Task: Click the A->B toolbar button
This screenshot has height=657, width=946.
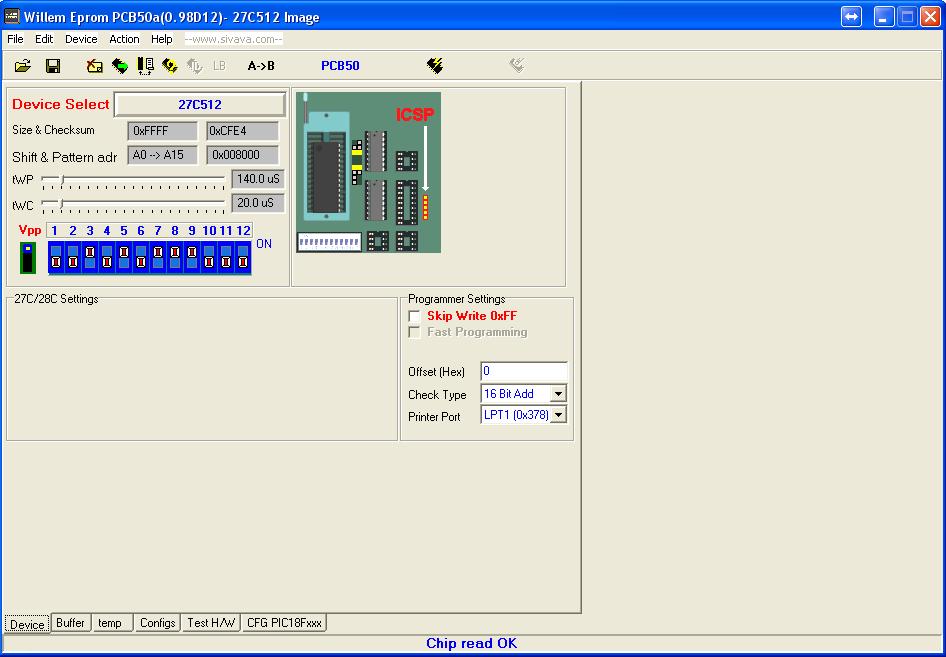Action: (x=261, y=66)
